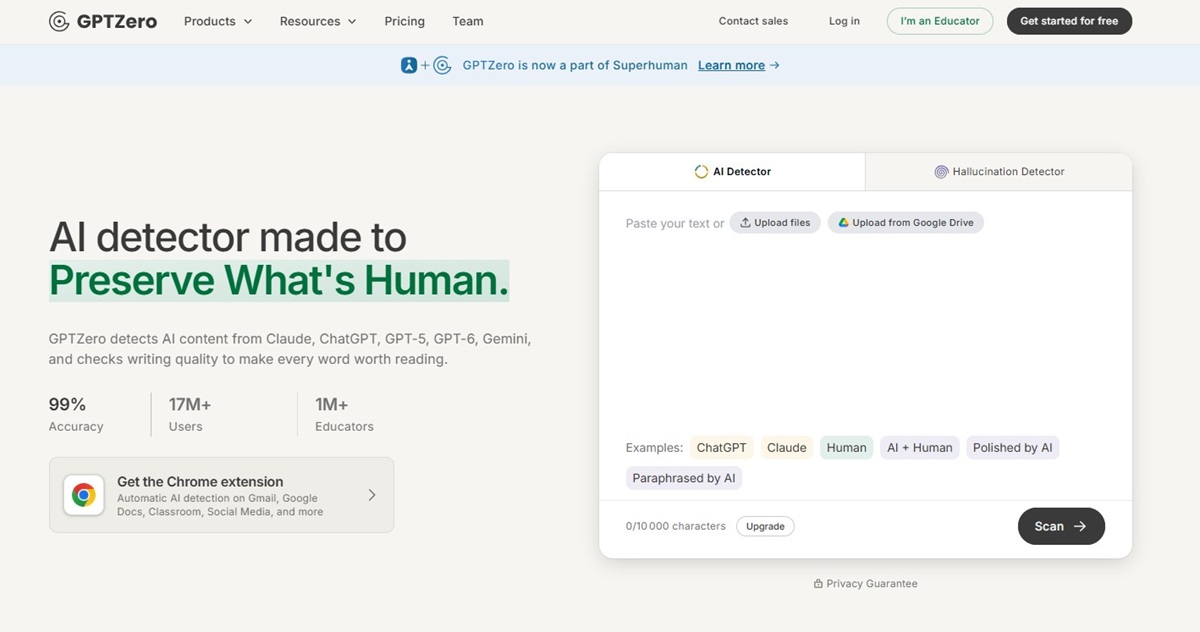Open the Team page
This screenshot has width=1200, height=632.
point(468,21)
